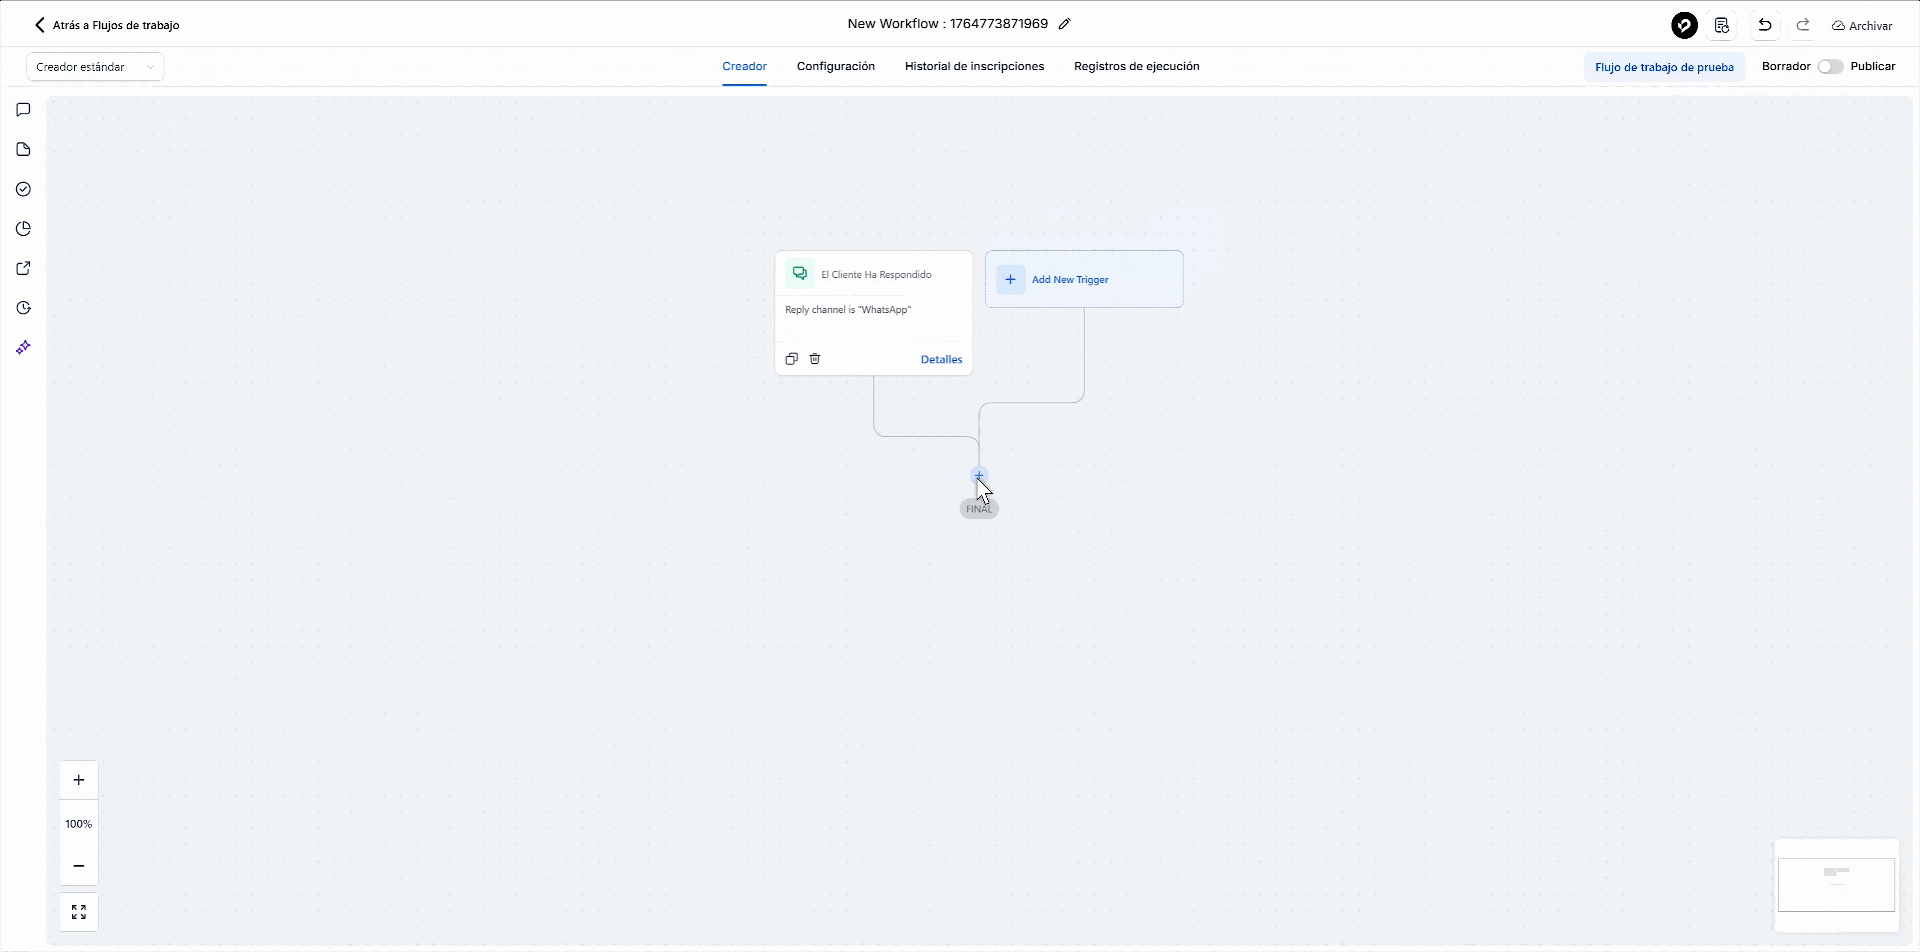Go back to Flujos de trabajo

pyautogui.click(x=107, y=25)
